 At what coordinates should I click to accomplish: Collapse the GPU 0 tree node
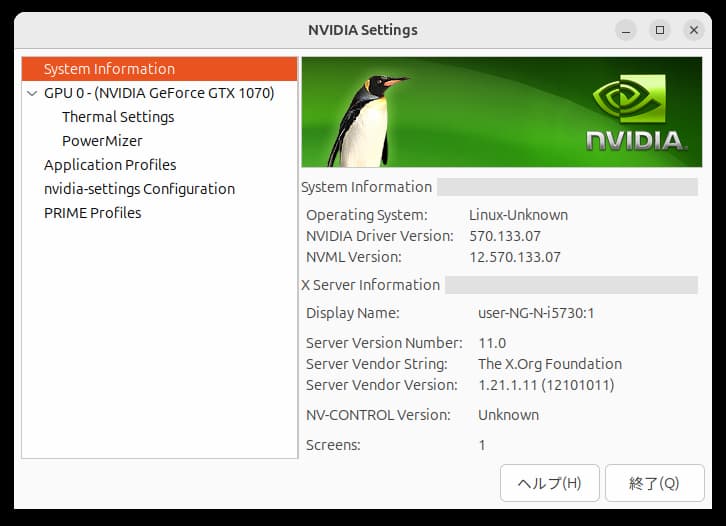point(32,94)
